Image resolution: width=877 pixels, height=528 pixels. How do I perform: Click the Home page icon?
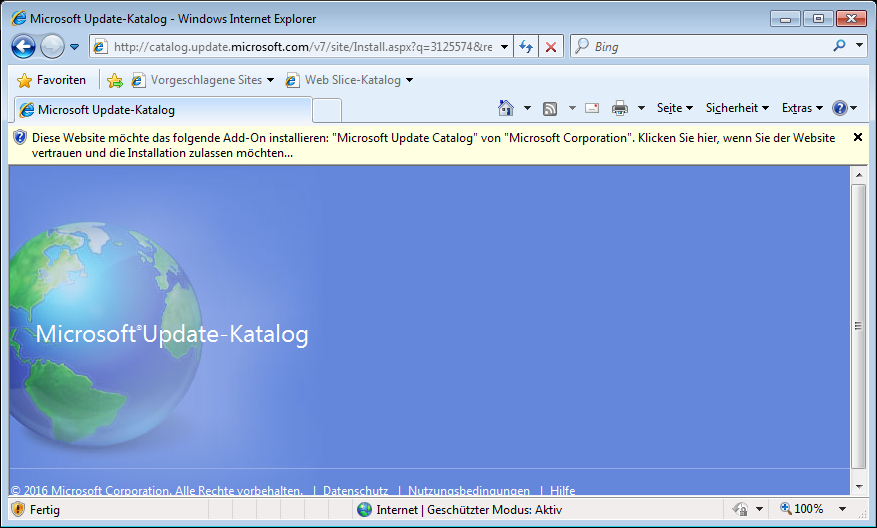506,108
